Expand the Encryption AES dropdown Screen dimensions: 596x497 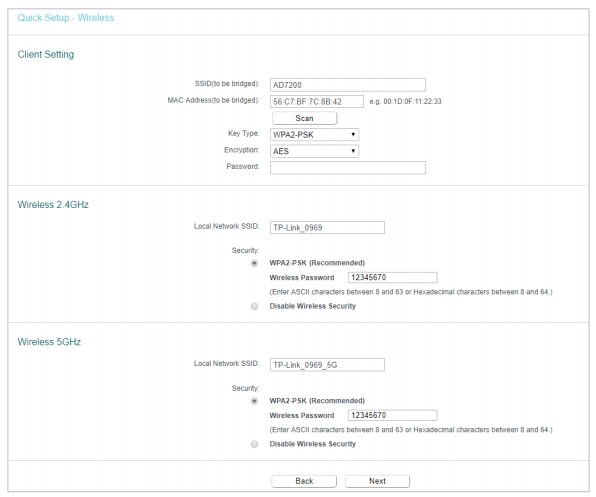pyautogui.click(x=314, y=151)
